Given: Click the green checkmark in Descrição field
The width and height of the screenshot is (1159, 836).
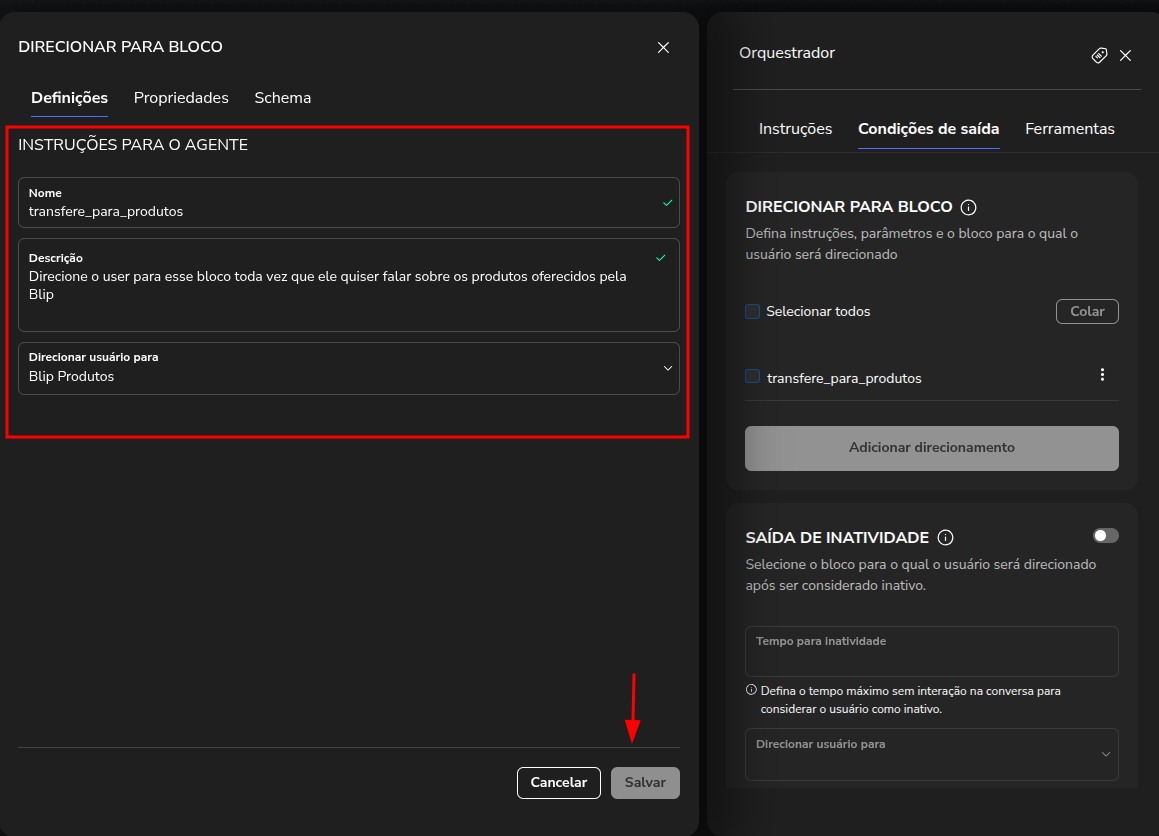Looking at the screenshot, I should pos(660,258).
